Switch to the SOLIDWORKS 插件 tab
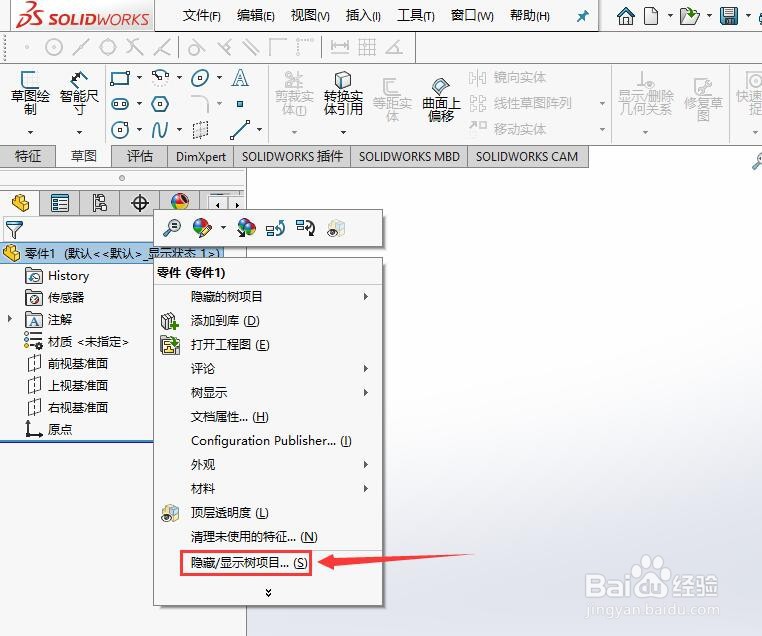The height and width of the screenshot is (636, 762). 292,156
